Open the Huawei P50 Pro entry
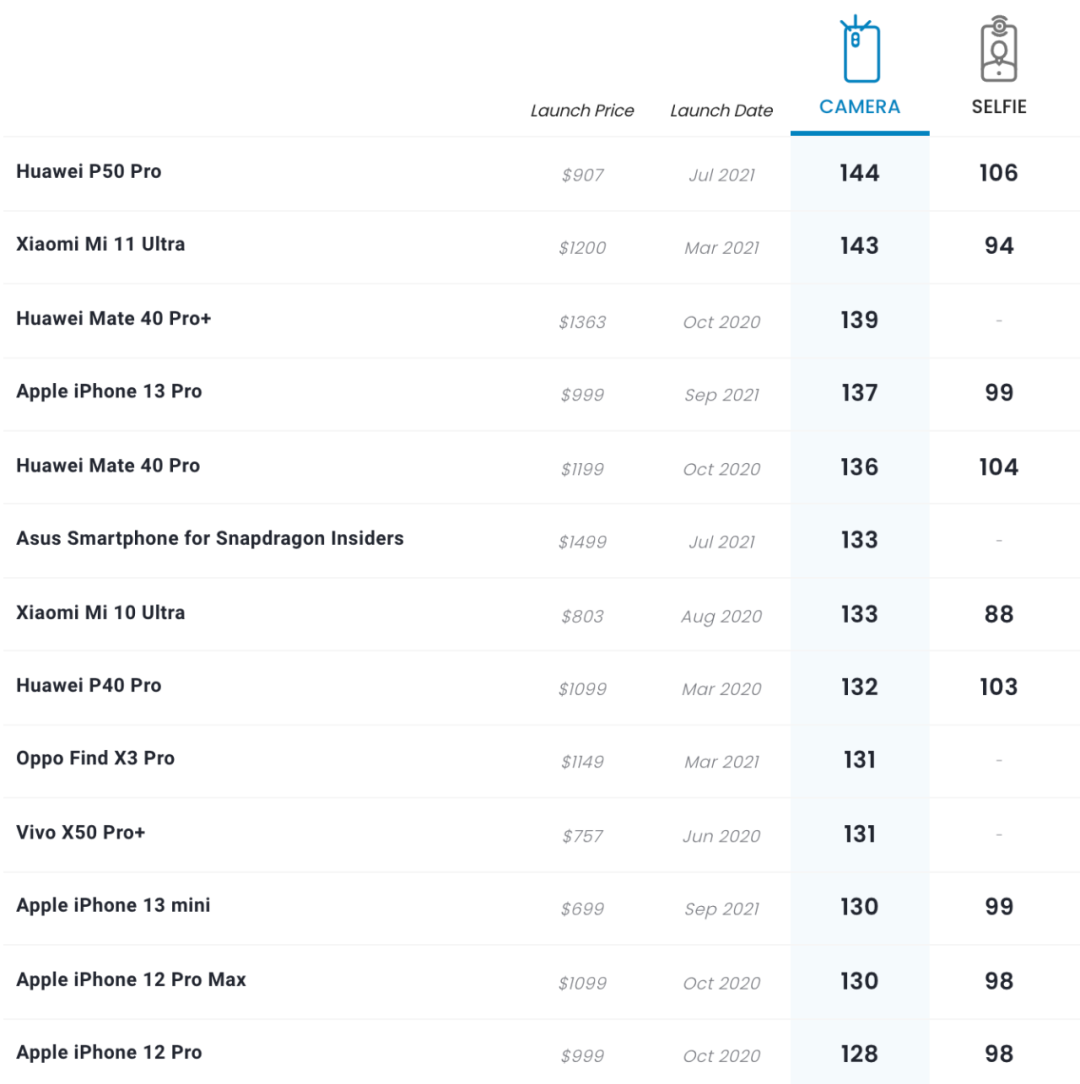This screenshot has width=1080, height=1084. [x=89, y=171]
